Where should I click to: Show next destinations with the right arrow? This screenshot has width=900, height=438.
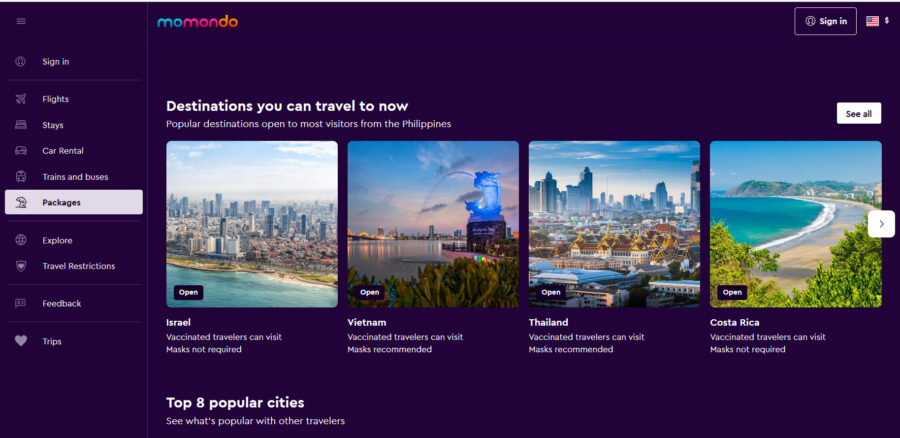(x=881, y=224)
